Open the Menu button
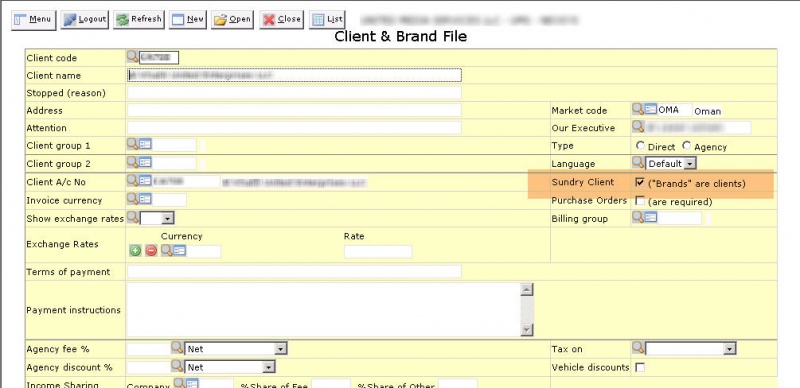Image resolution: width=800 pixels, height=388 pixels. pos(33,20)
